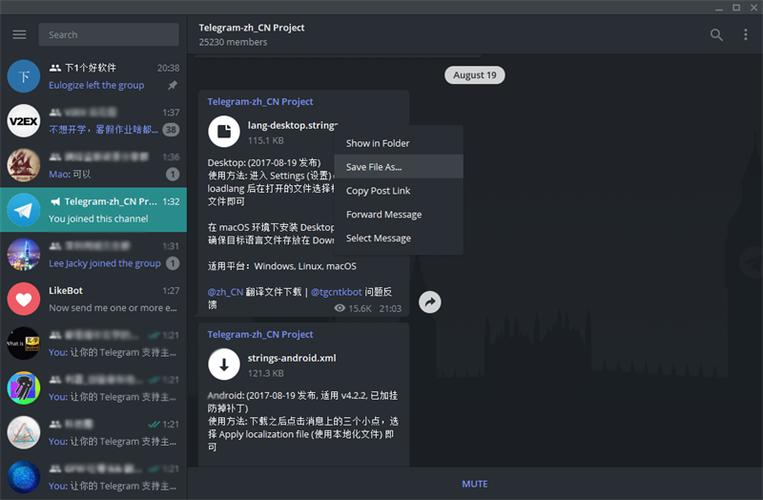763x500 pixels.
Task: Open the colorful abstract avatar chat
Action: 23,388
